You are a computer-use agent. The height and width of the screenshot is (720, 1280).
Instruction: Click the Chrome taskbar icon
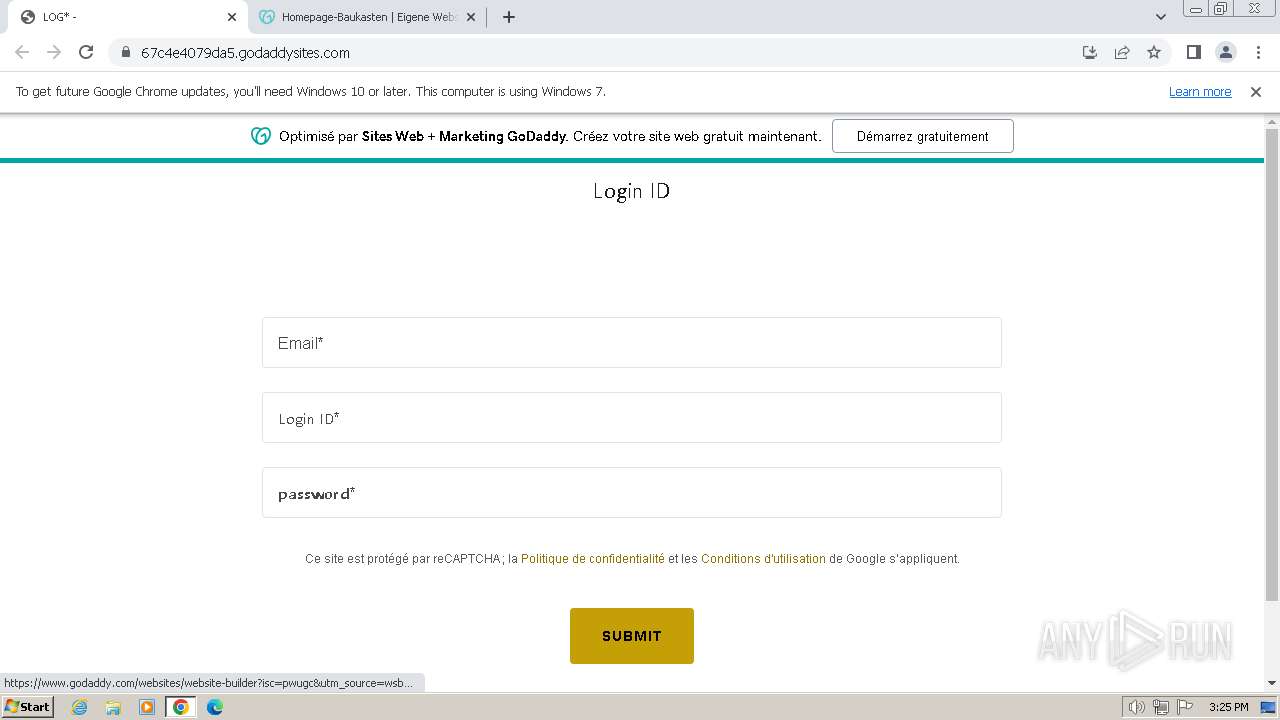coord(181,707)
